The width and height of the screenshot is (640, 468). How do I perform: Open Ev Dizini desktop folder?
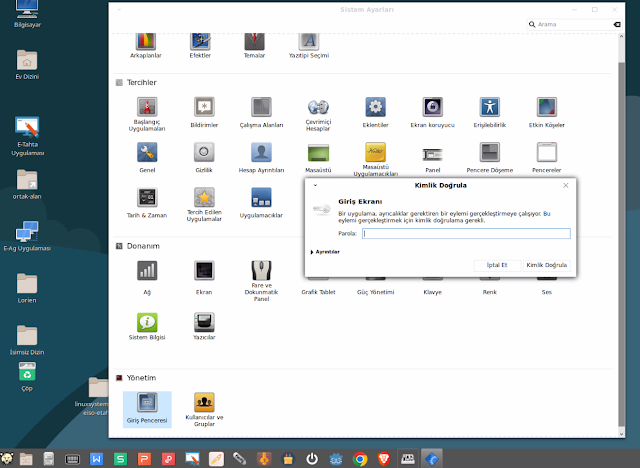click(x=27, y=64)
